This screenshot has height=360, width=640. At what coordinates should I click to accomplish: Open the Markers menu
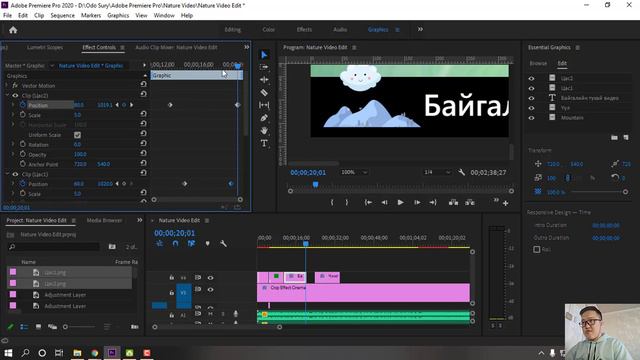tap(91, 16)
